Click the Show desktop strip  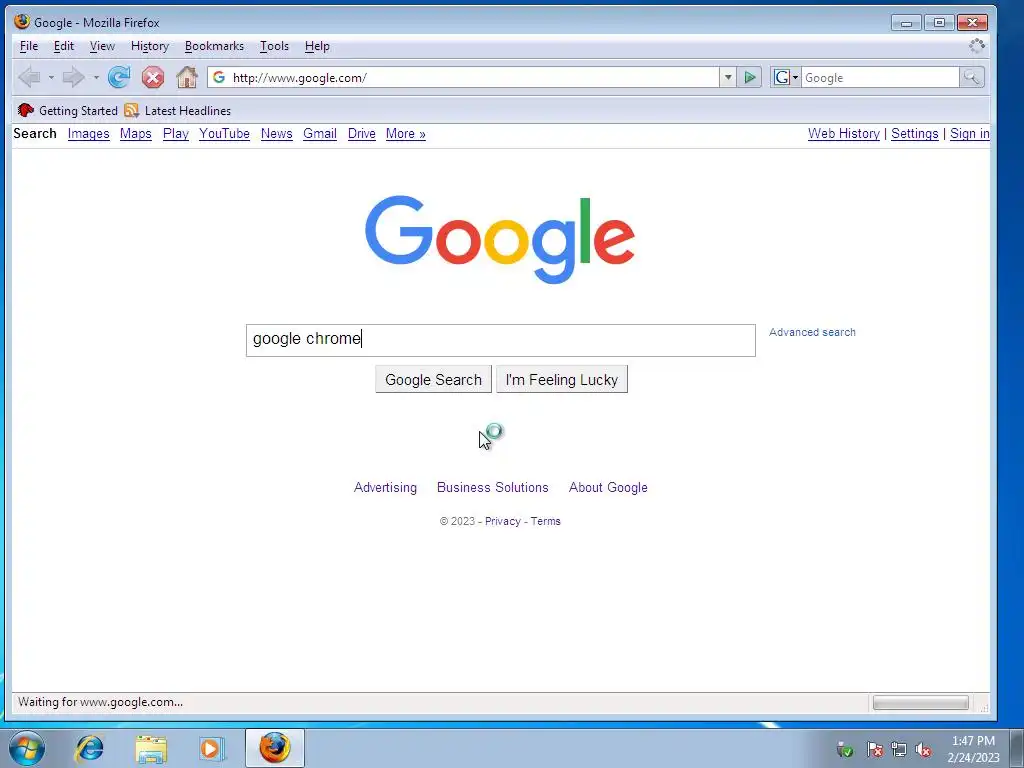click(x=1017, y=748)
